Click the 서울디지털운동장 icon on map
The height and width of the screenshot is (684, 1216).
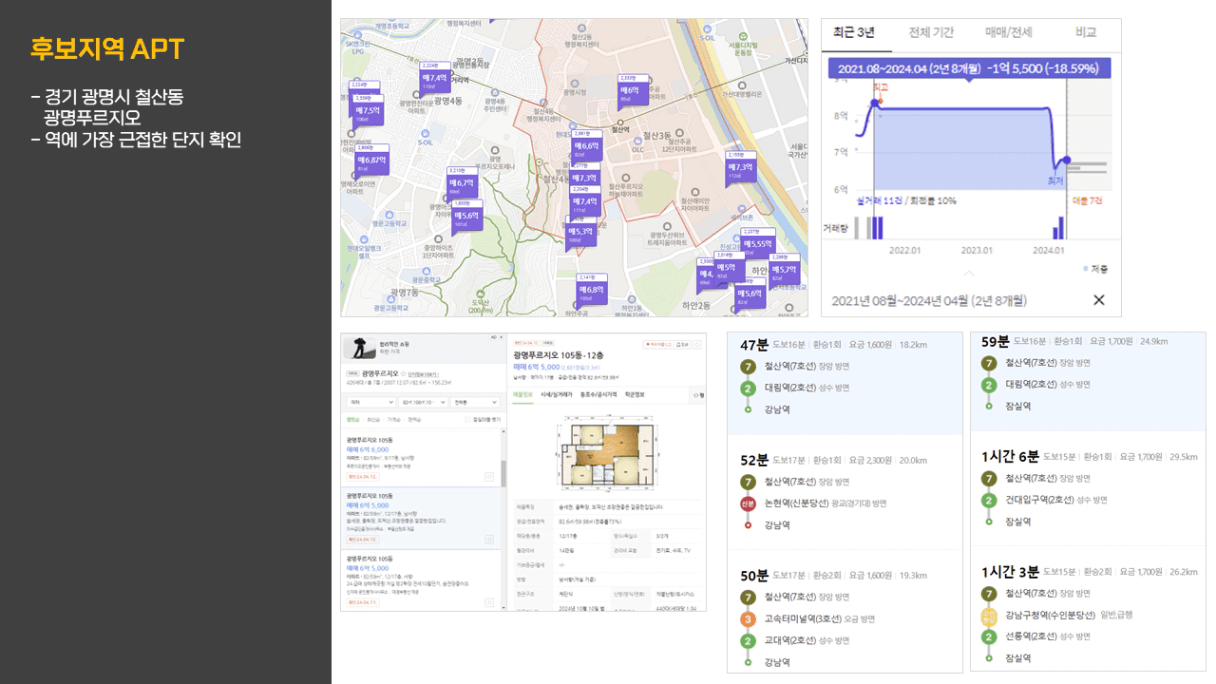click(x=742, y=36)
